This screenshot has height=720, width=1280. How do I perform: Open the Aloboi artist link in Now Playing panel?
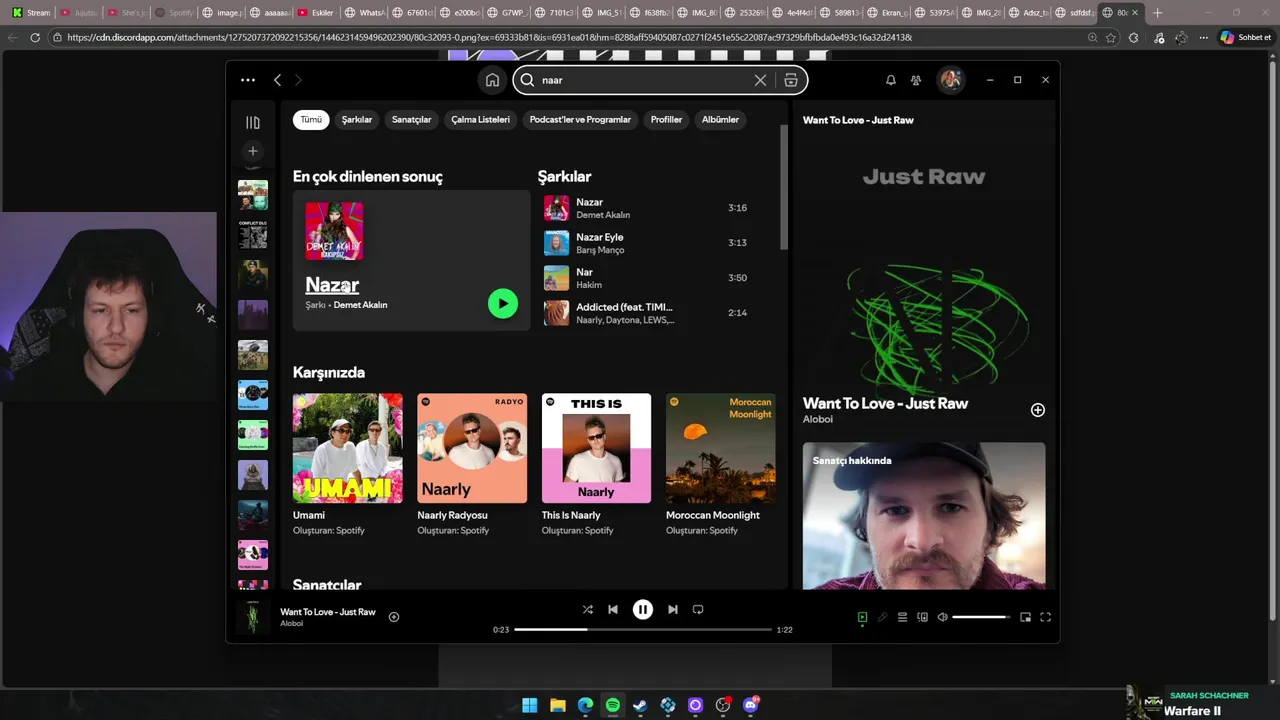pyautogui.click(x=818, y=419)
